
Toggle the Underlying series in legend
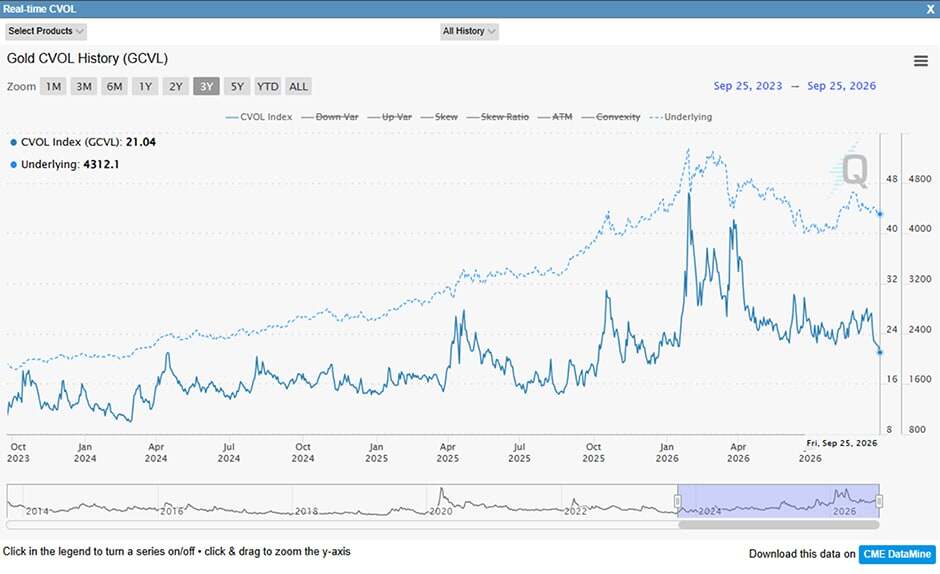[681, 117]
